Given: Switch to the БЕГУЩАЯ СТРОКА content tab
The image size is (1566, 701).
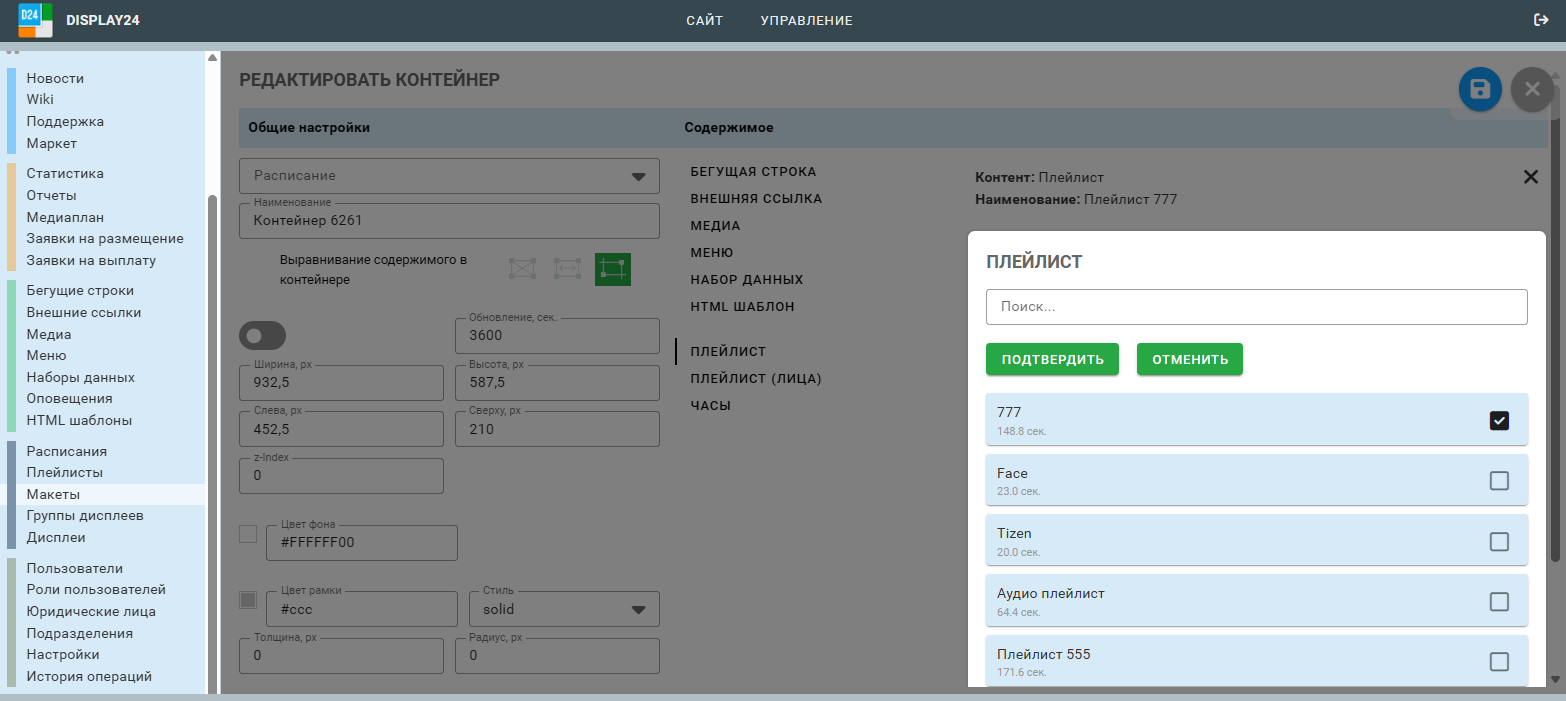Looking at the screenshot, I should tap(753, 172).
